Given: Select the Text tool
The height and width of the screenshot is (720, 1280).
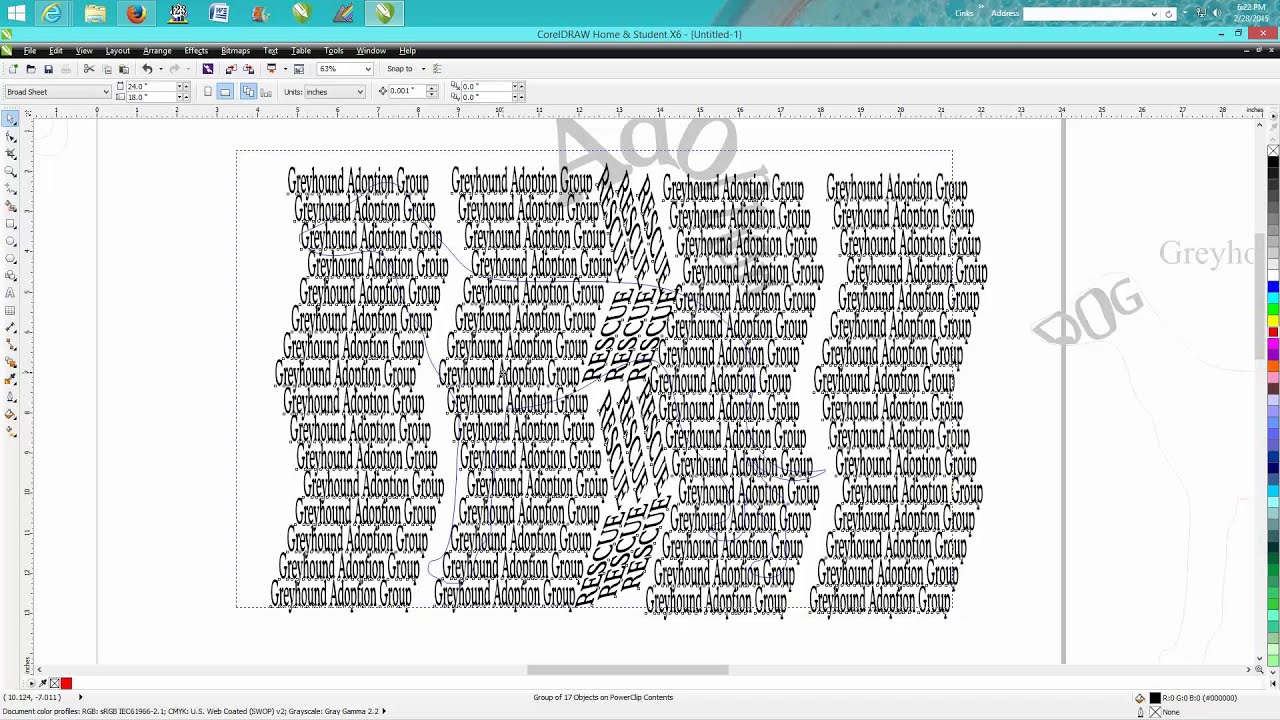Looking at the screenshot, I should [11, 293].
